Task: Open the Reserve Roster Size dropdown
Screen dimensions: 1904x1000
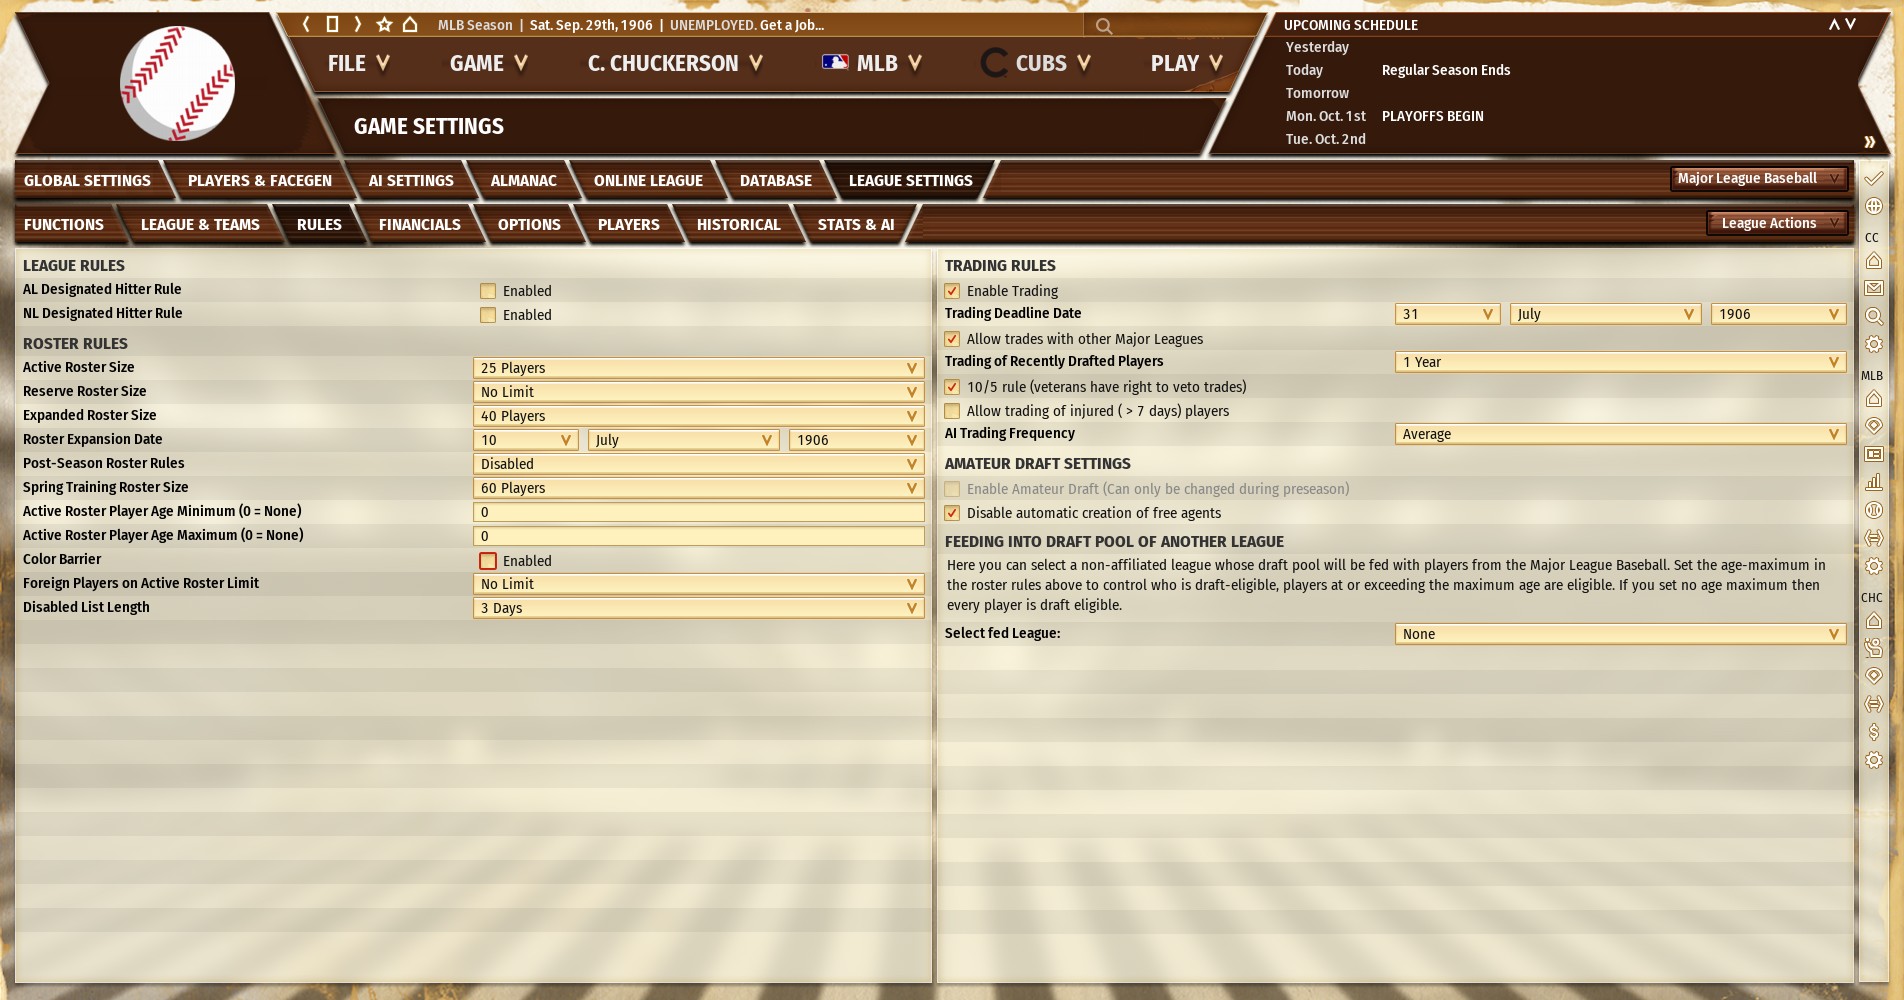Action: (x=698, y=392)
